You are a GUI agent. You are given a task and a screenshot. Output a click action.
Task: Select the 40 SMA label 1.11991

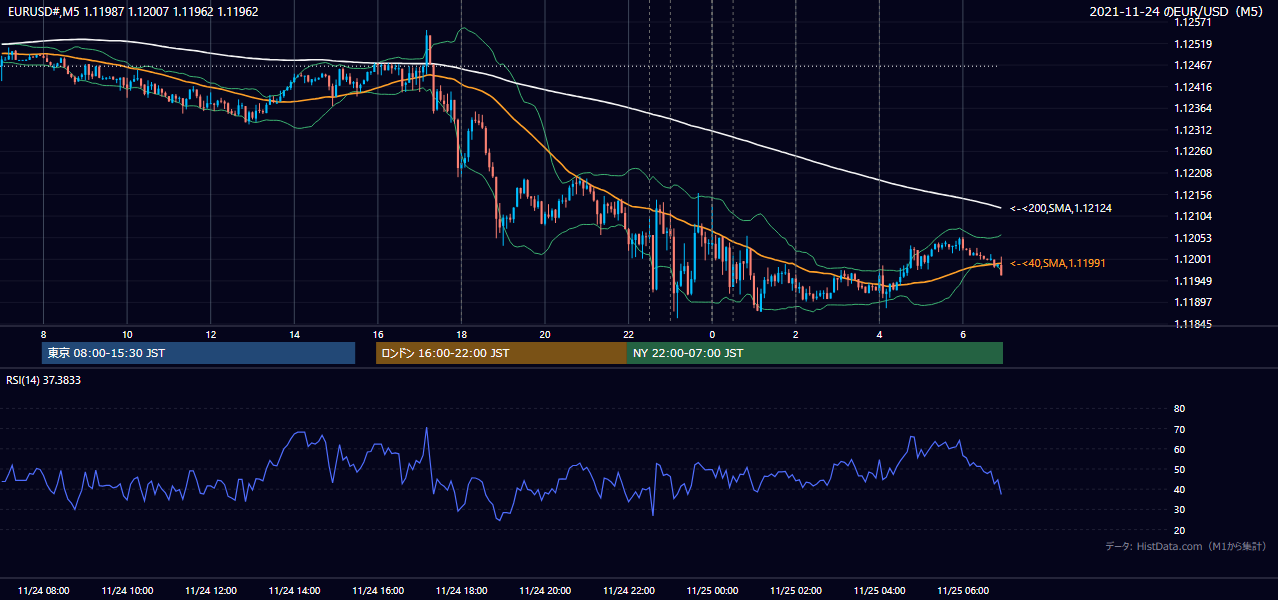(x=1060, y=263)
